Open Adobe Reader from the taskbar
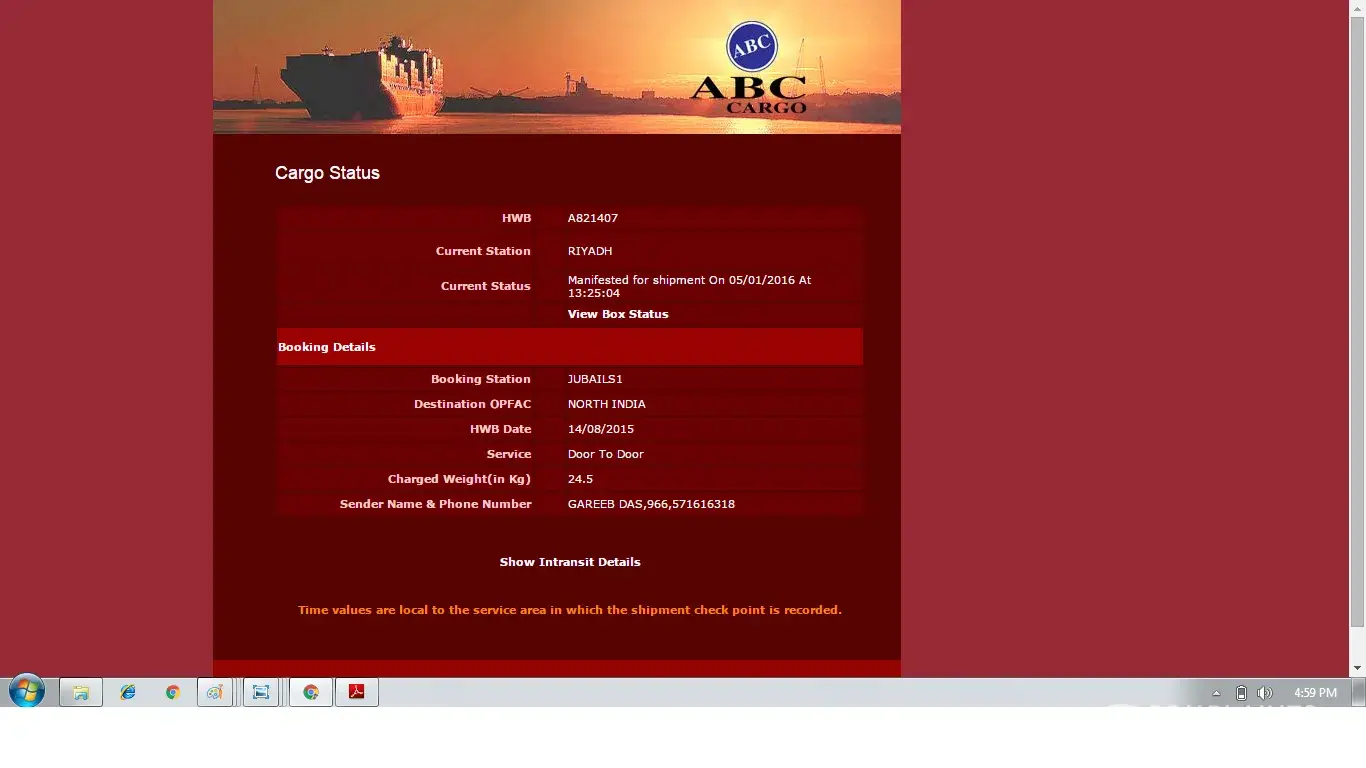The height and width of the screenshot is (768, 1366). [x=357, y=692]
